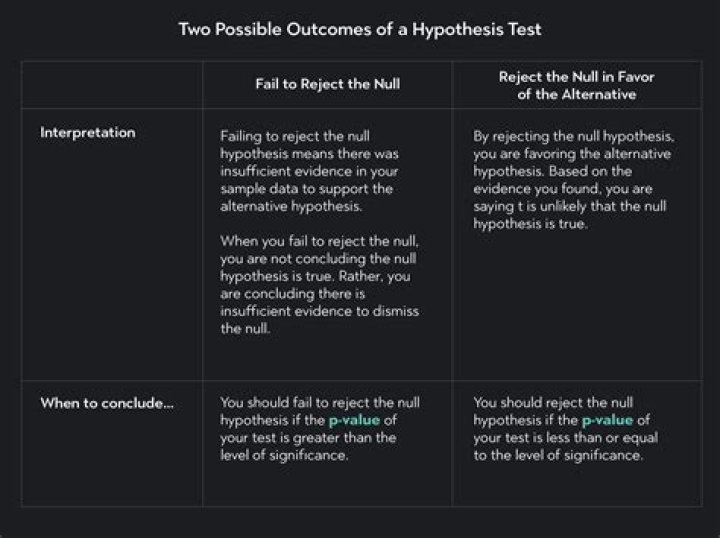
Task: Click the words "insufficient evidence to dismiss"
Action: (319, 312)
